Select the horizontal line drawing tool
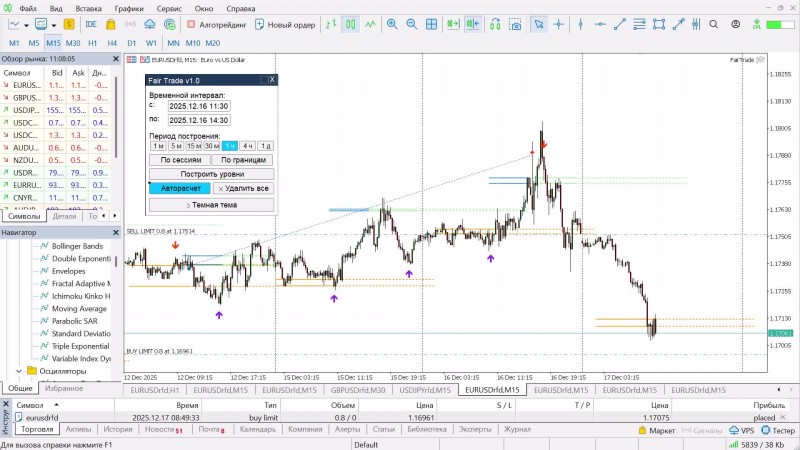The image size is (800, 450). [x=600, y=24]
